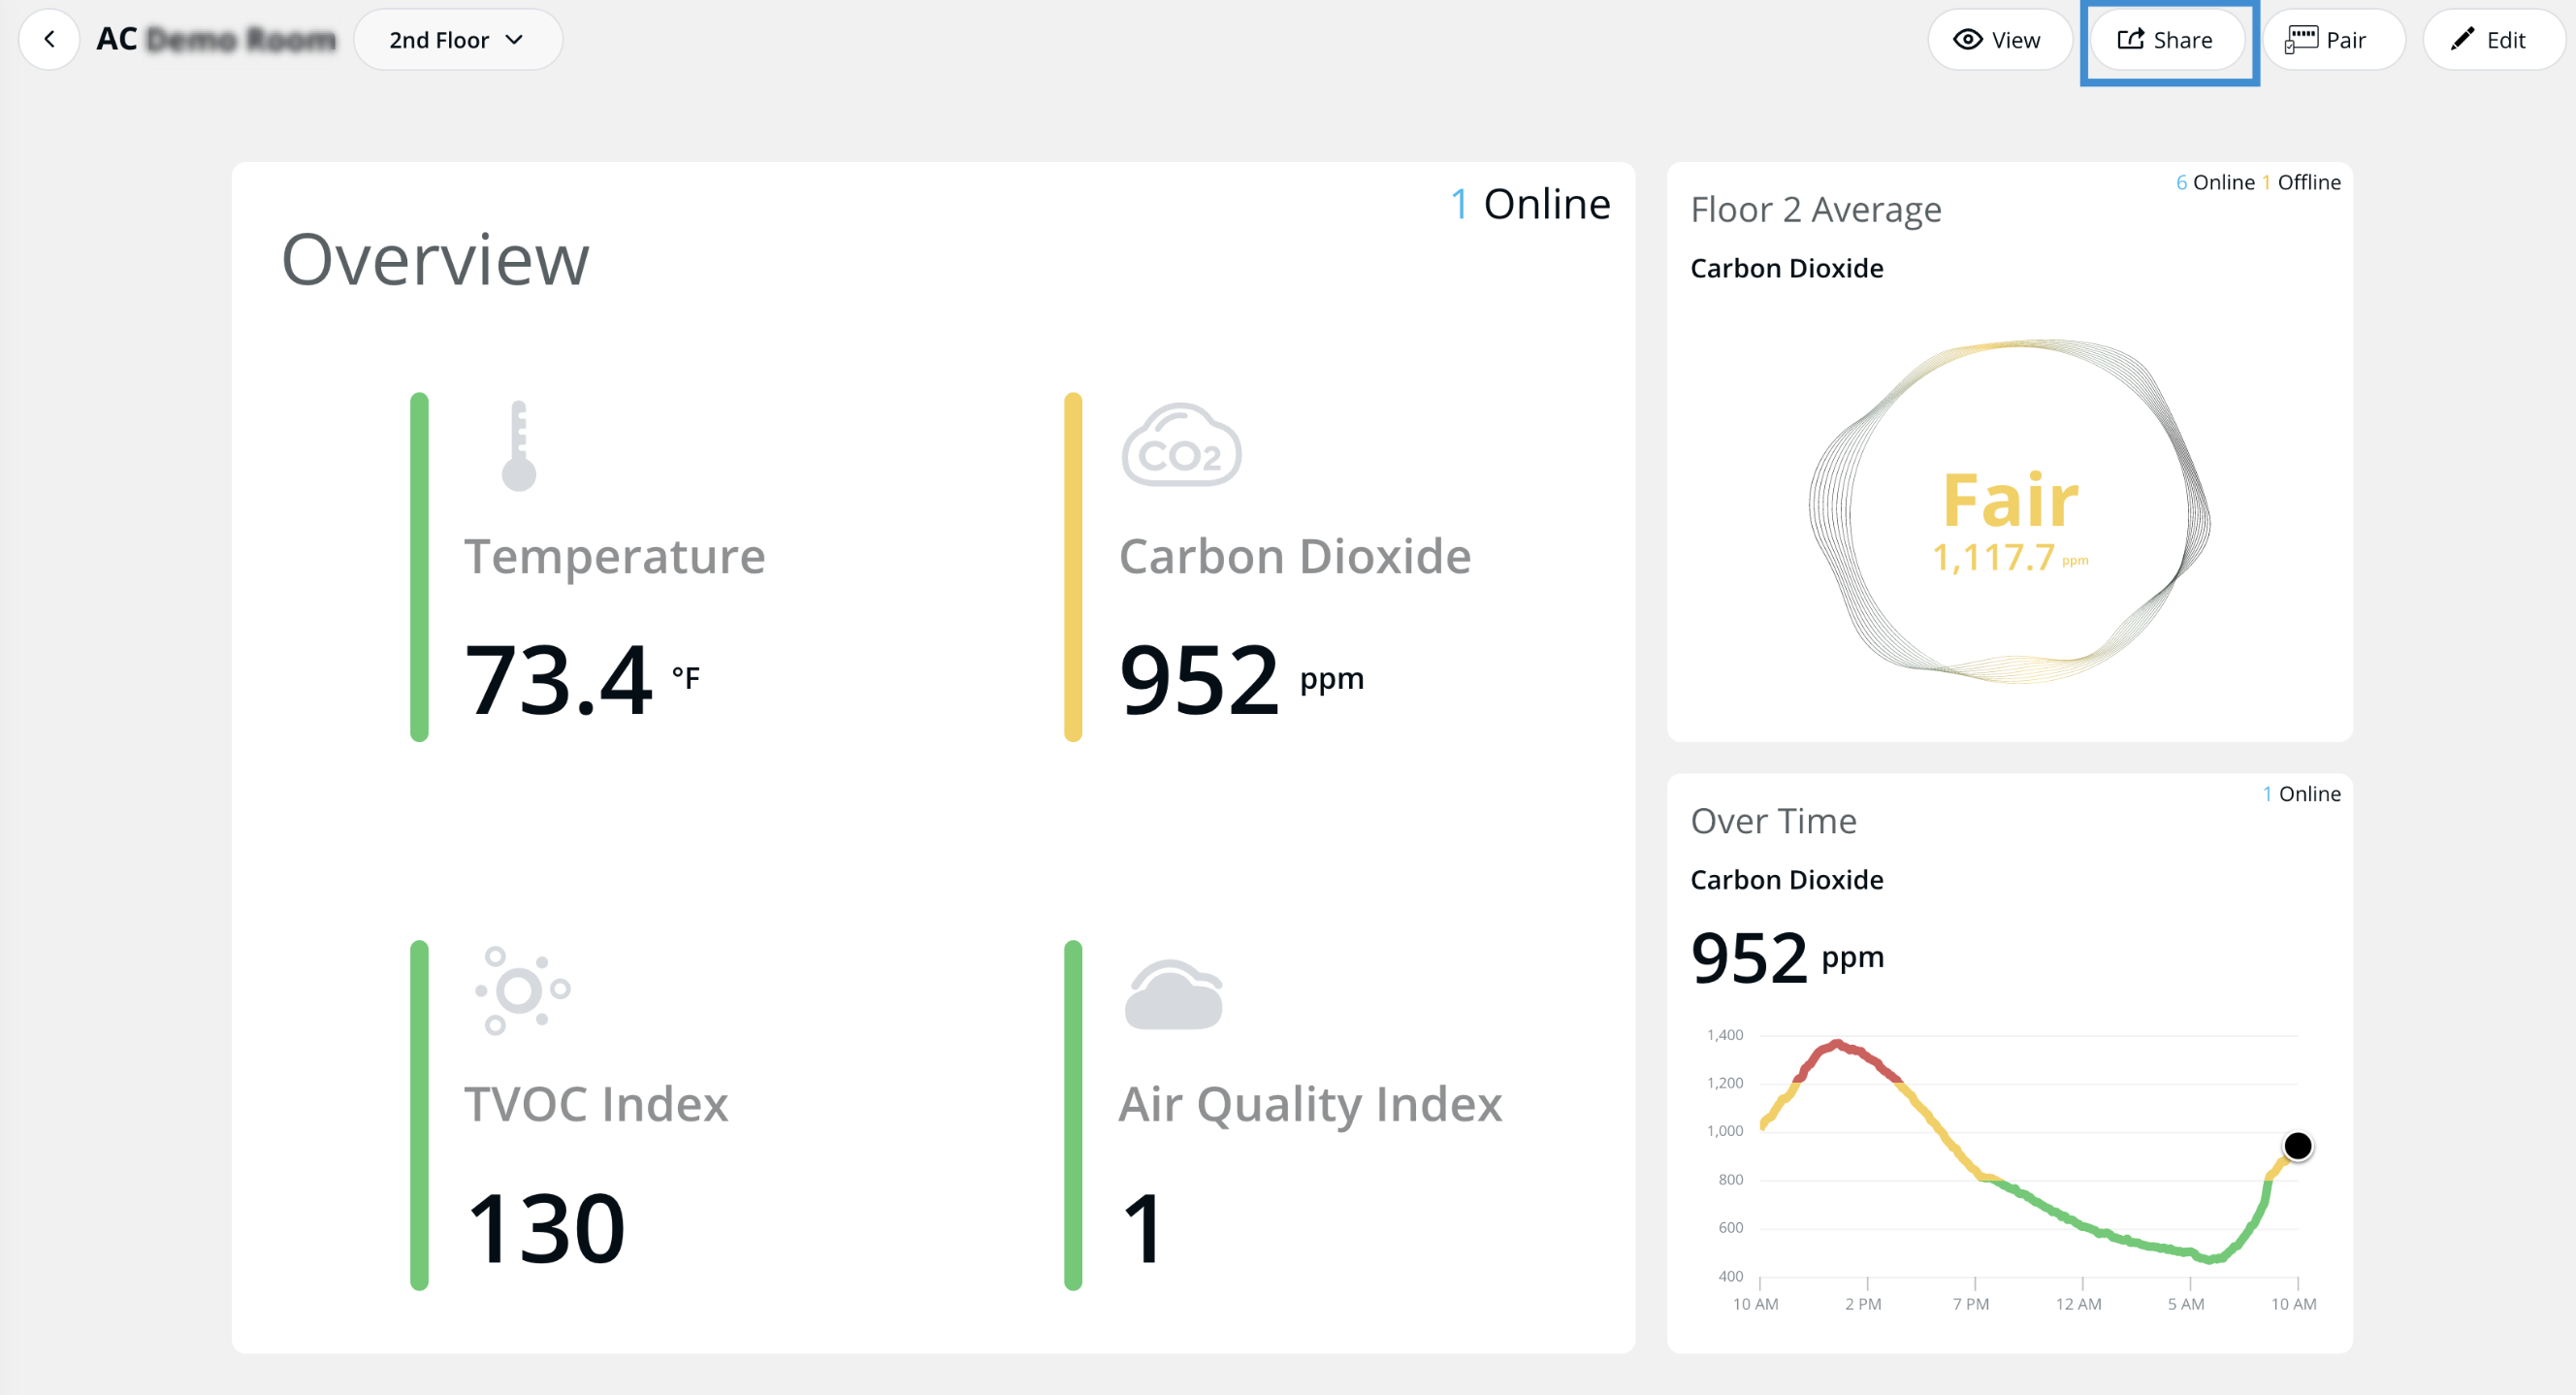The width and height of the screenshot is (2576, 1395).
Task: Click the back arrow button
Action: tap(49, 39)
